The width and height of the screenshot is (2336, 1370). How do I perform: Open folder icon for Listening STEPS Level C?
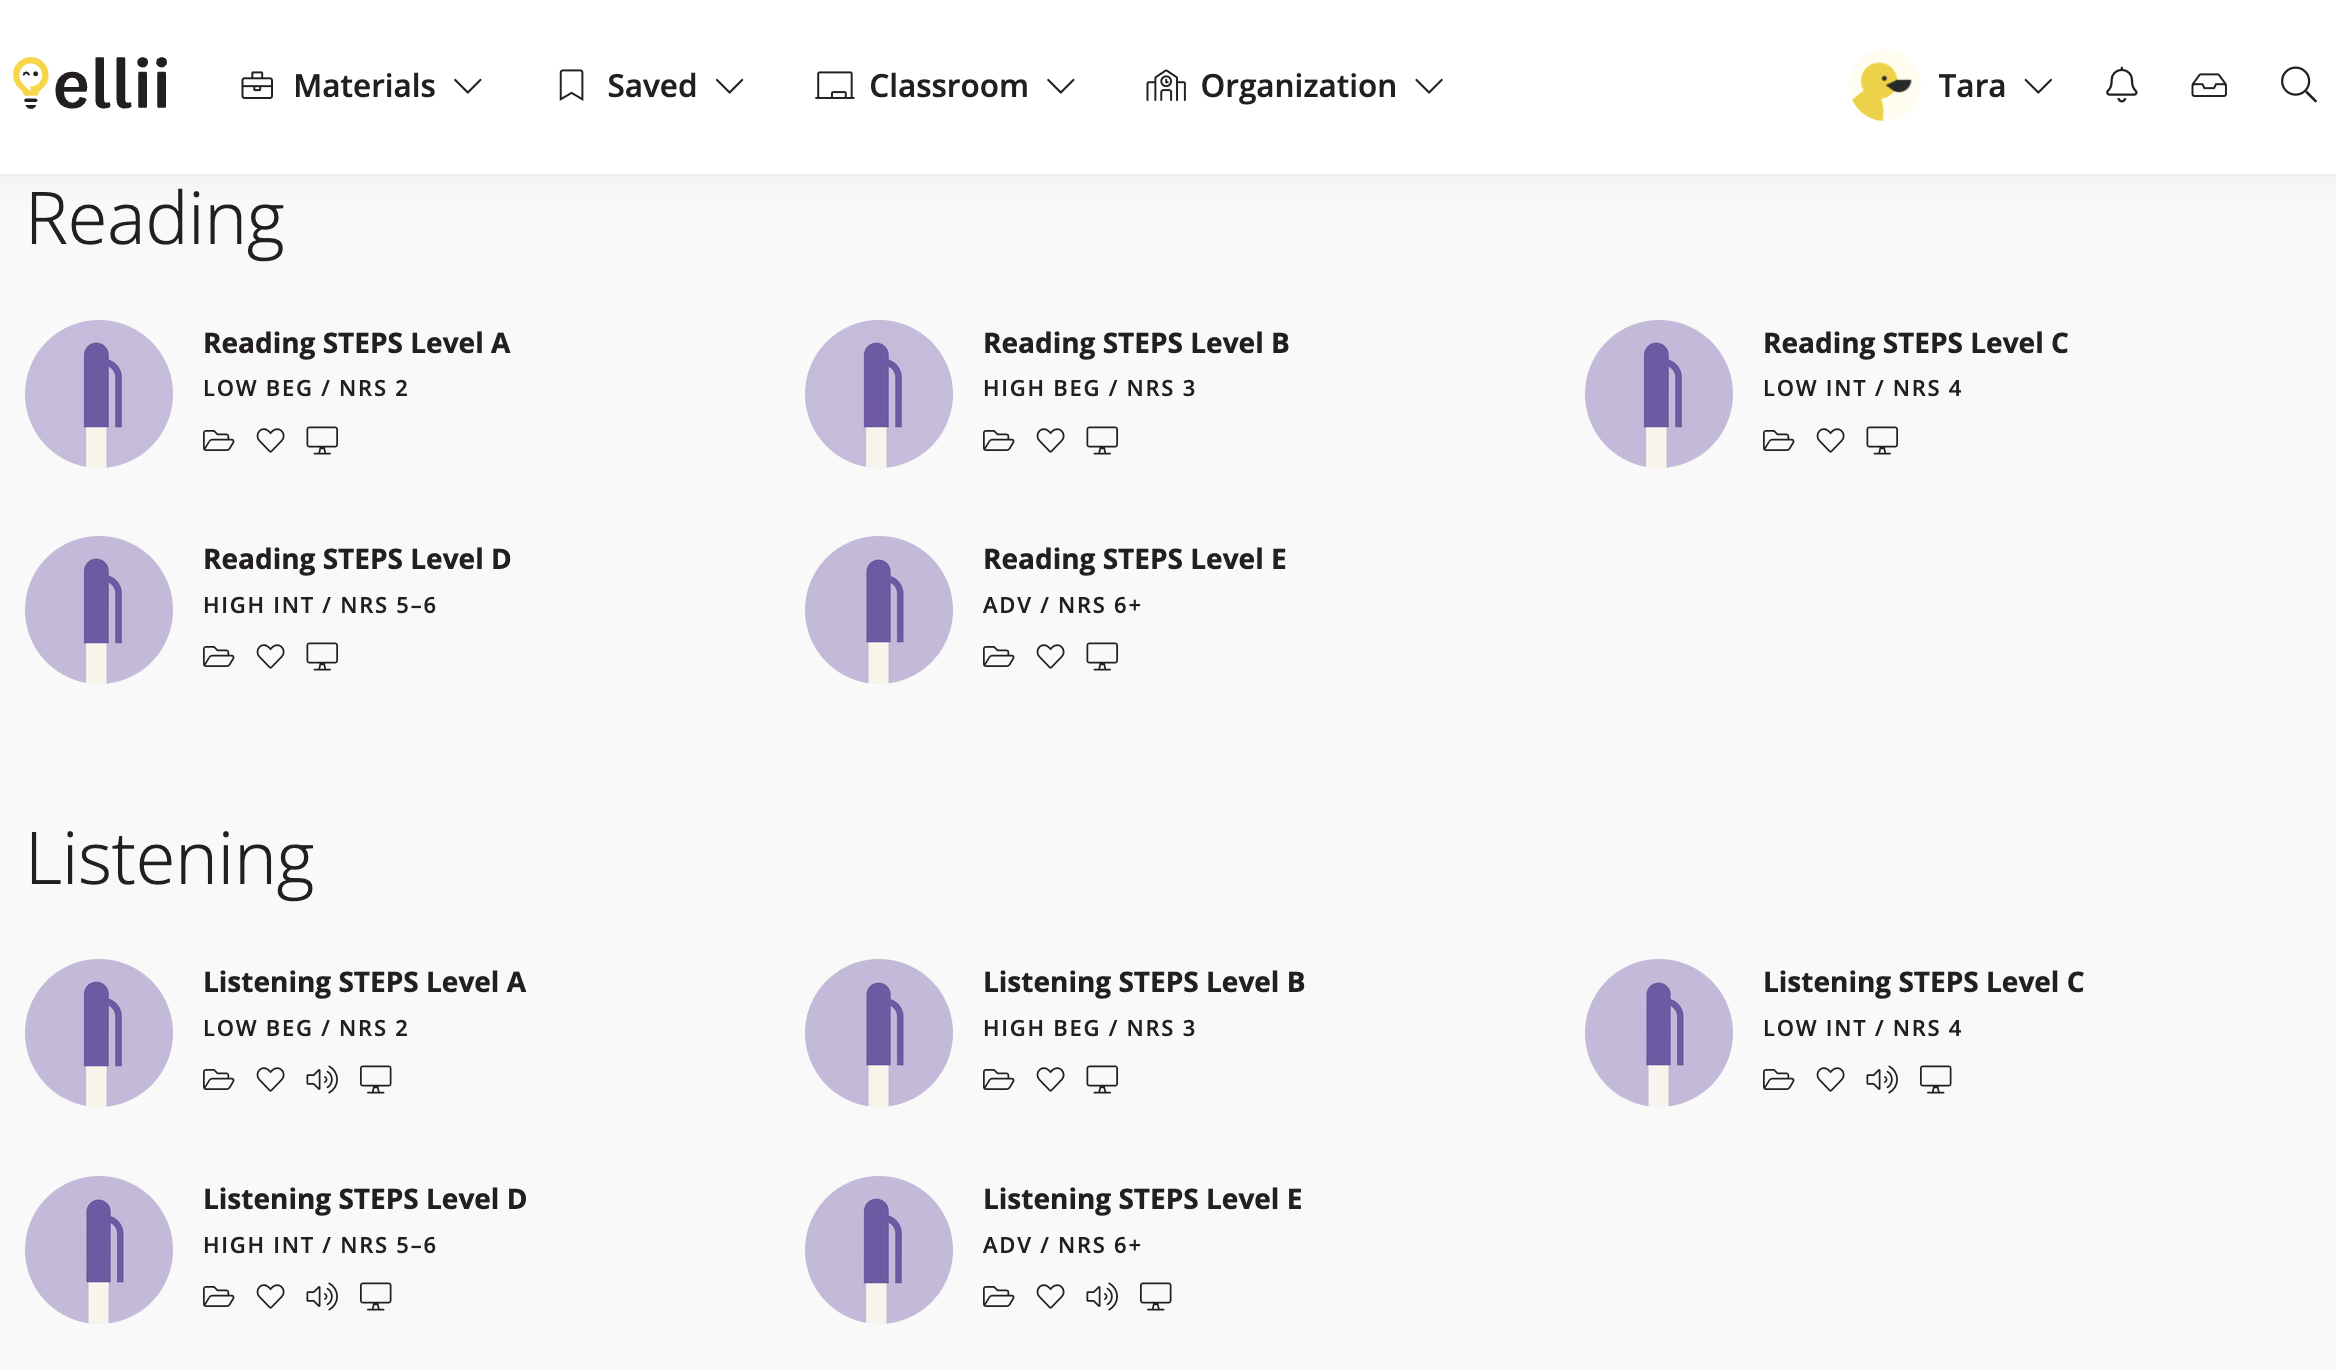(x=1778, y=1080)
